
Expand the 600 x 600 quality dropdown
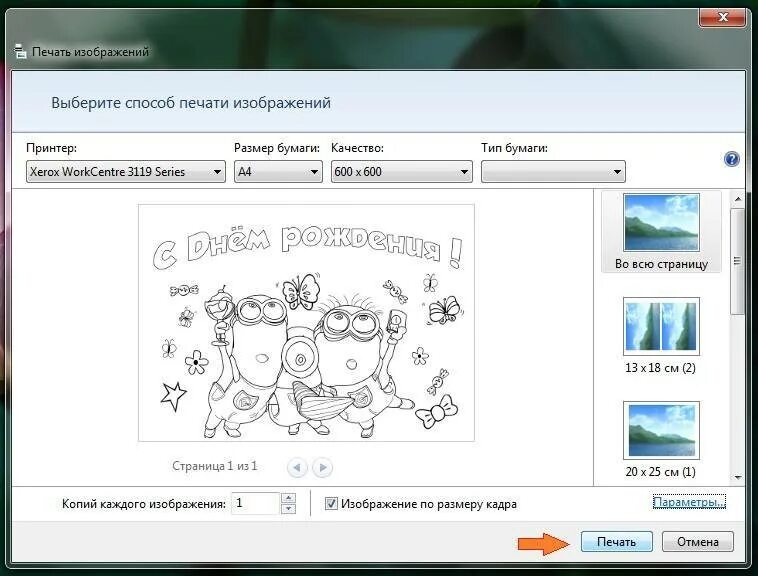coord(401,172)
